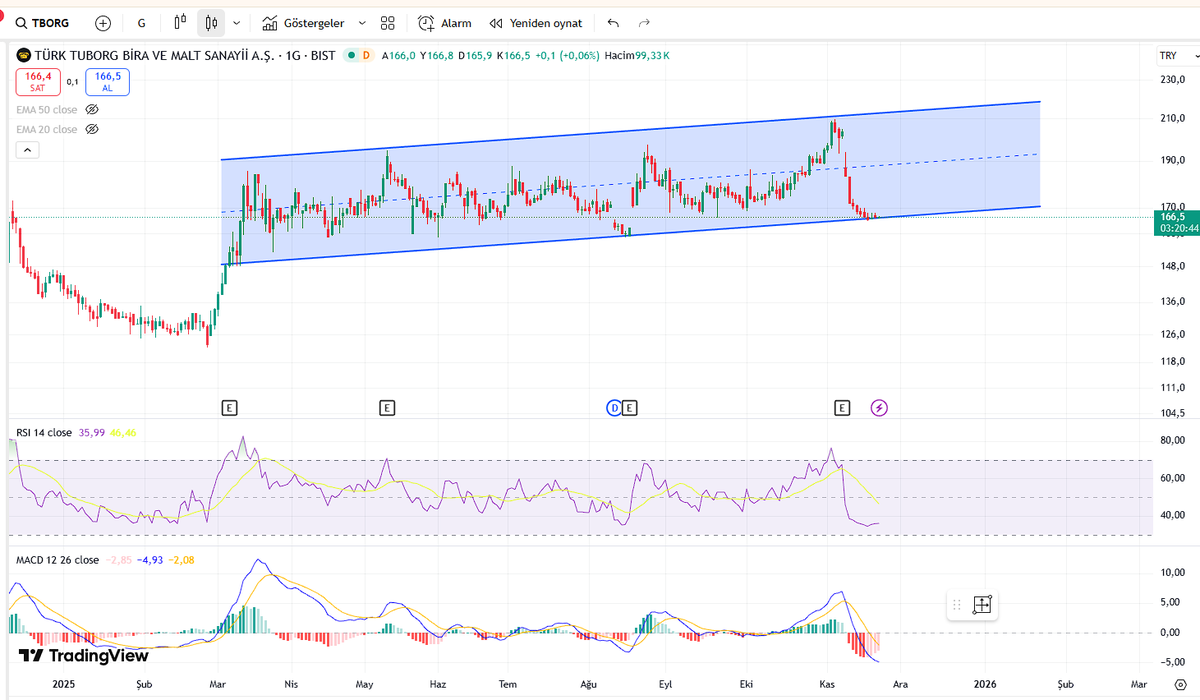
Task: Select the candlestick chart style icon
Action: click(x=210, y=22)
